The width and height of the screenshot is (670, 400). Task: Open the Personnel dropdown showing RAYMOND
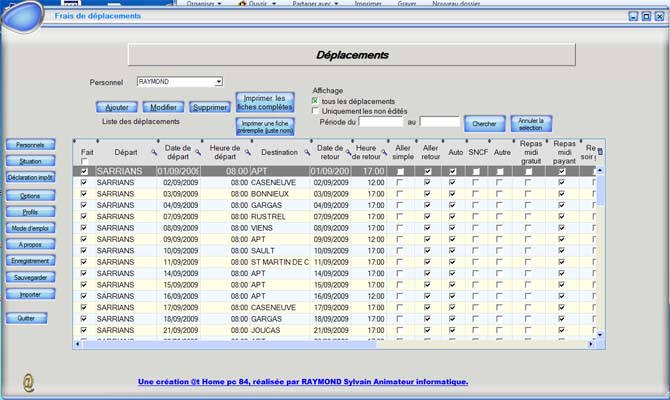(x=218, y=82)
